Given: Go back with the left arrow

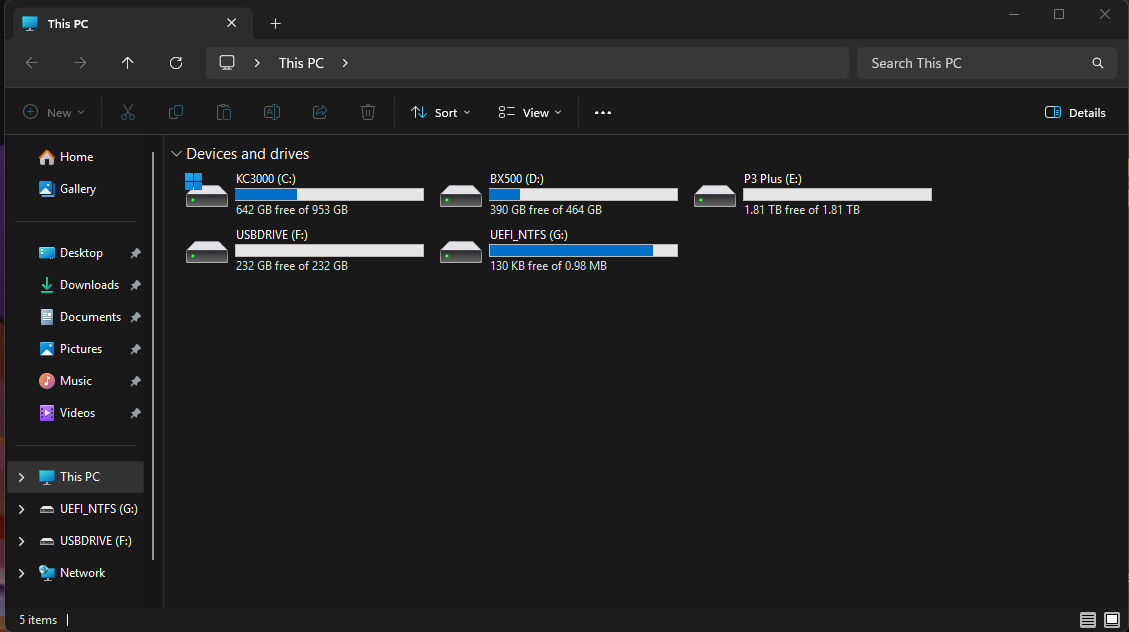Looking at the screenshot, I should (x=32, y=63).
